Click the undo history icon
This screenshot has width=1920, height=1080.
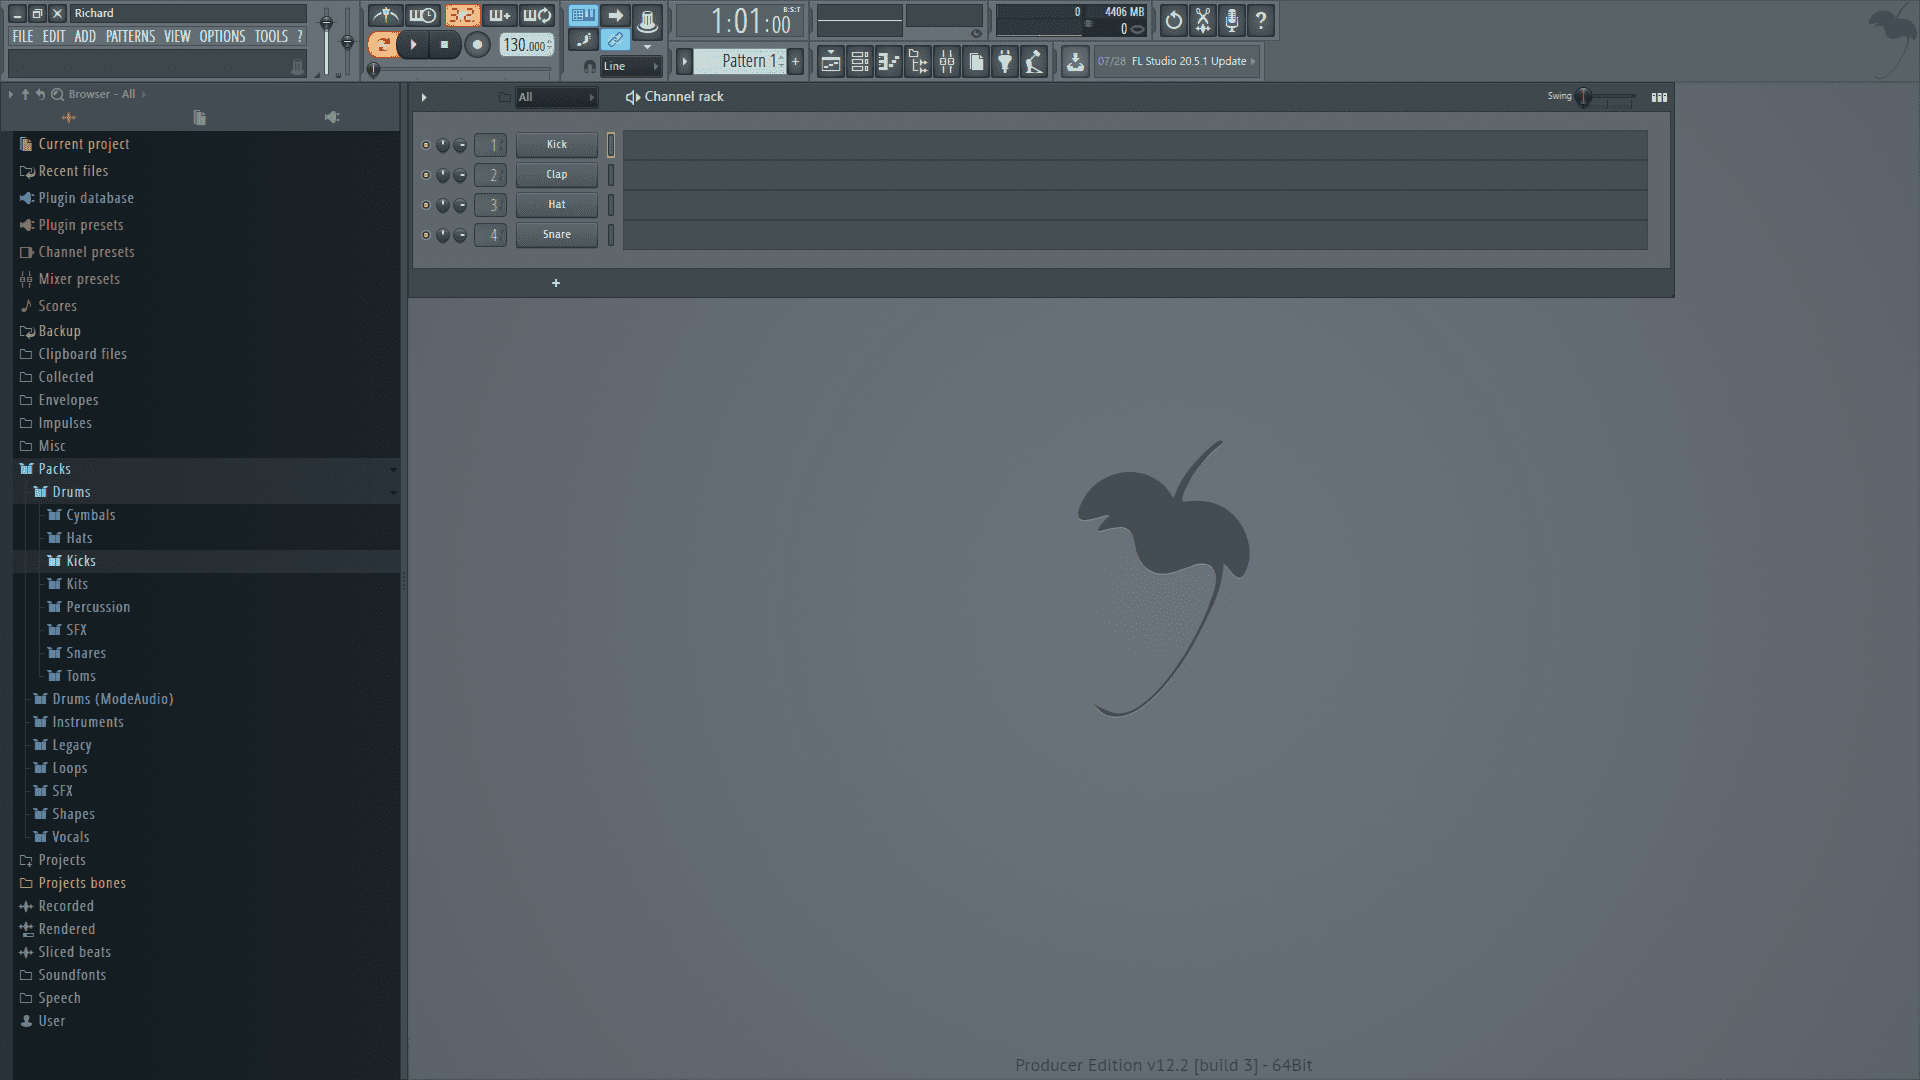(x=1174, y=20)
